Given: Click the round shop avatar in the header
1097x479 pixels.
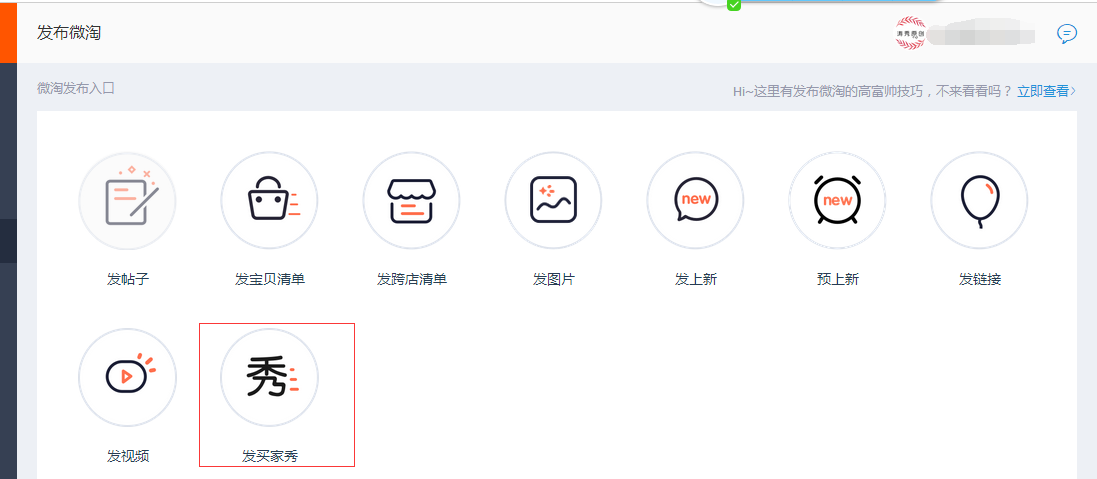Looking at the screenshot, I should (911, 34).
